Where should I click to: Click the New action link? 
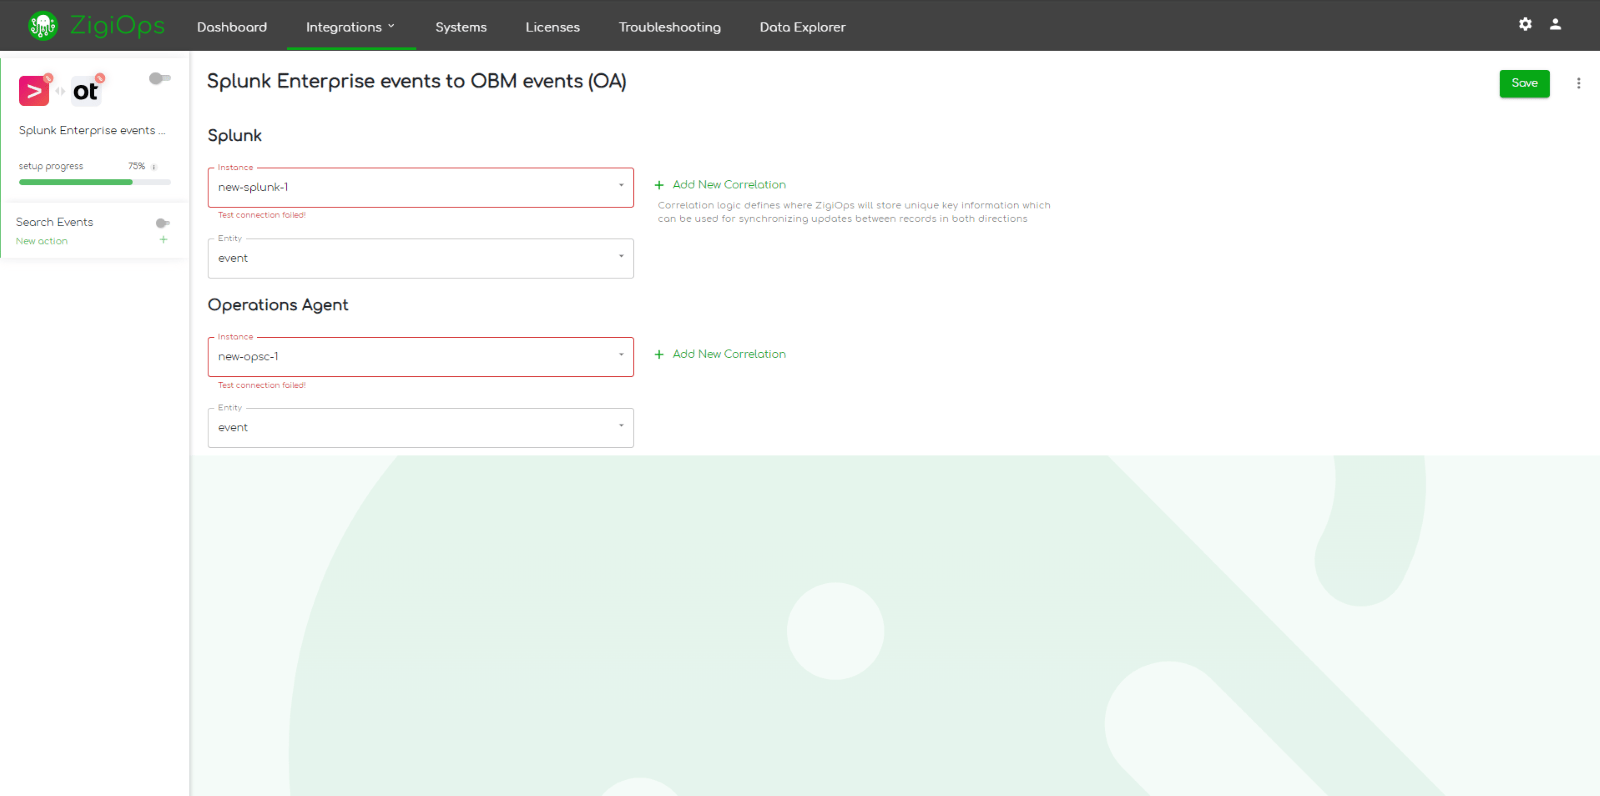coord(42,241)
